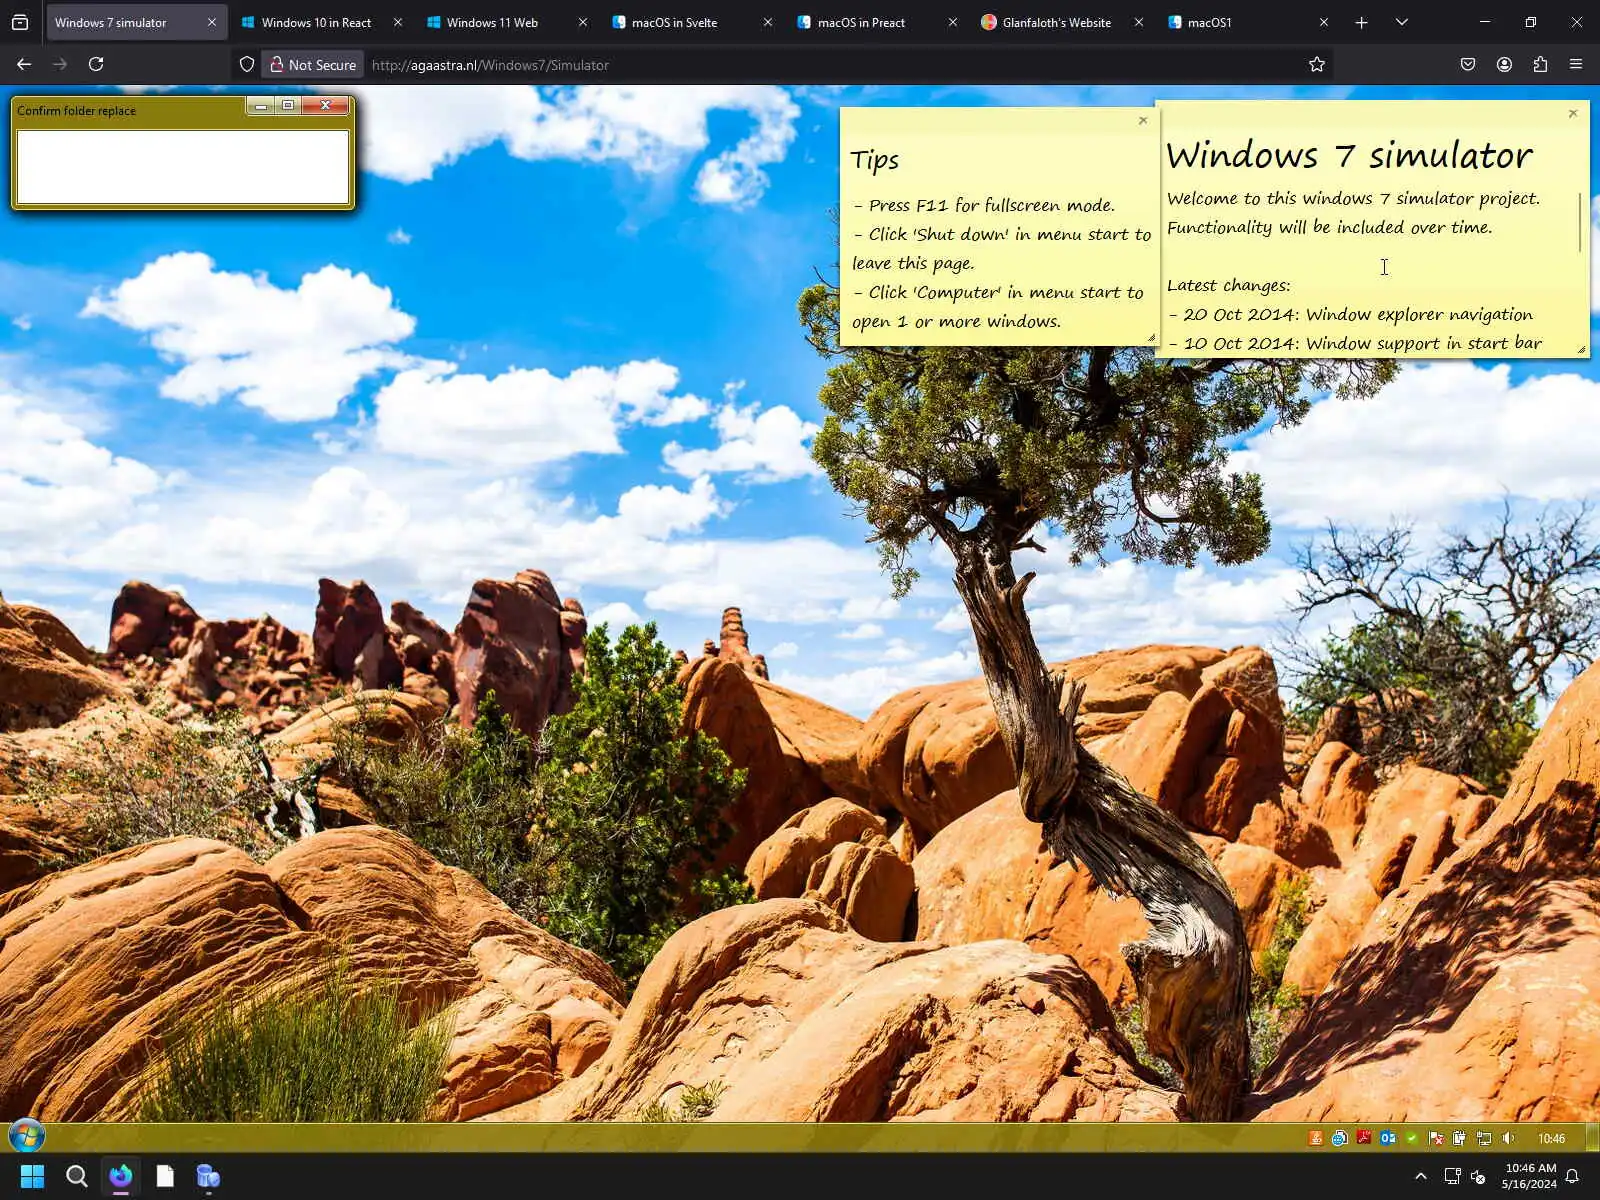
Task: Click '20 Oct 2014: Window explorer navigation' line
Action: pyautogui.click(x=1350, y=314)
